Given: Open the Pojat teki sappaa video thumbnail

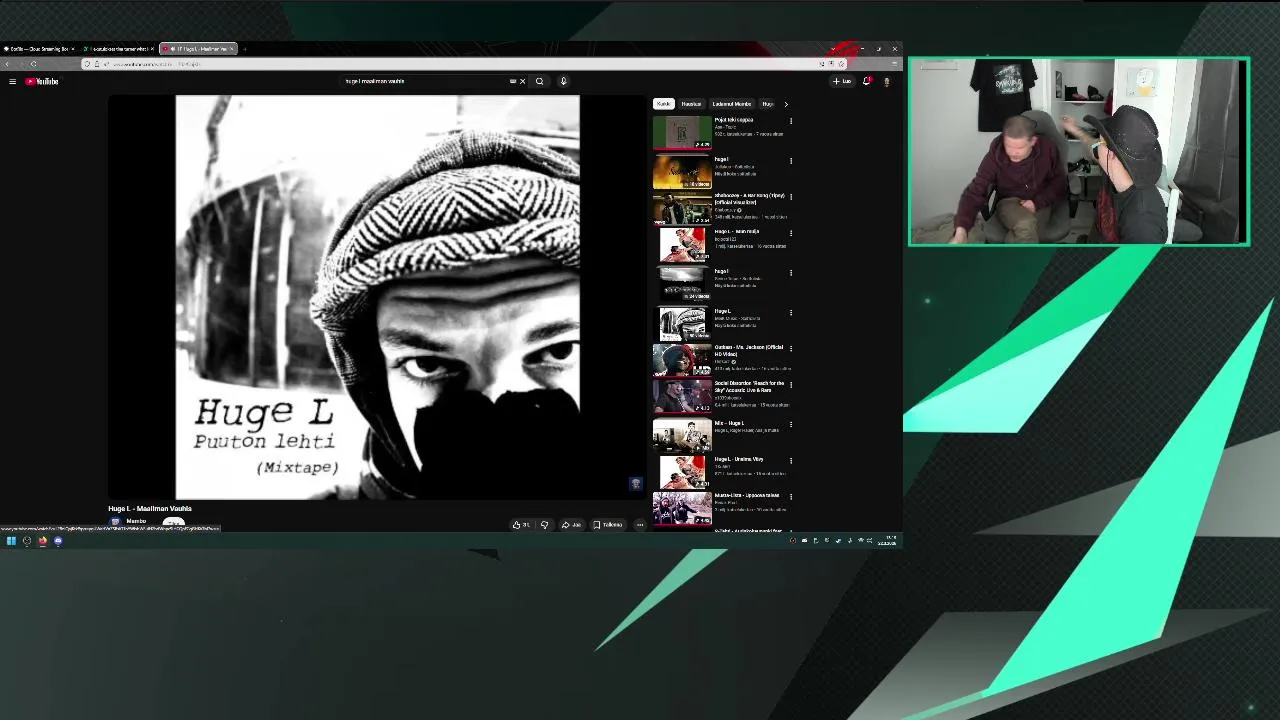Looking at the screenshot, I should pyautogui.click(x=682, y=133).
